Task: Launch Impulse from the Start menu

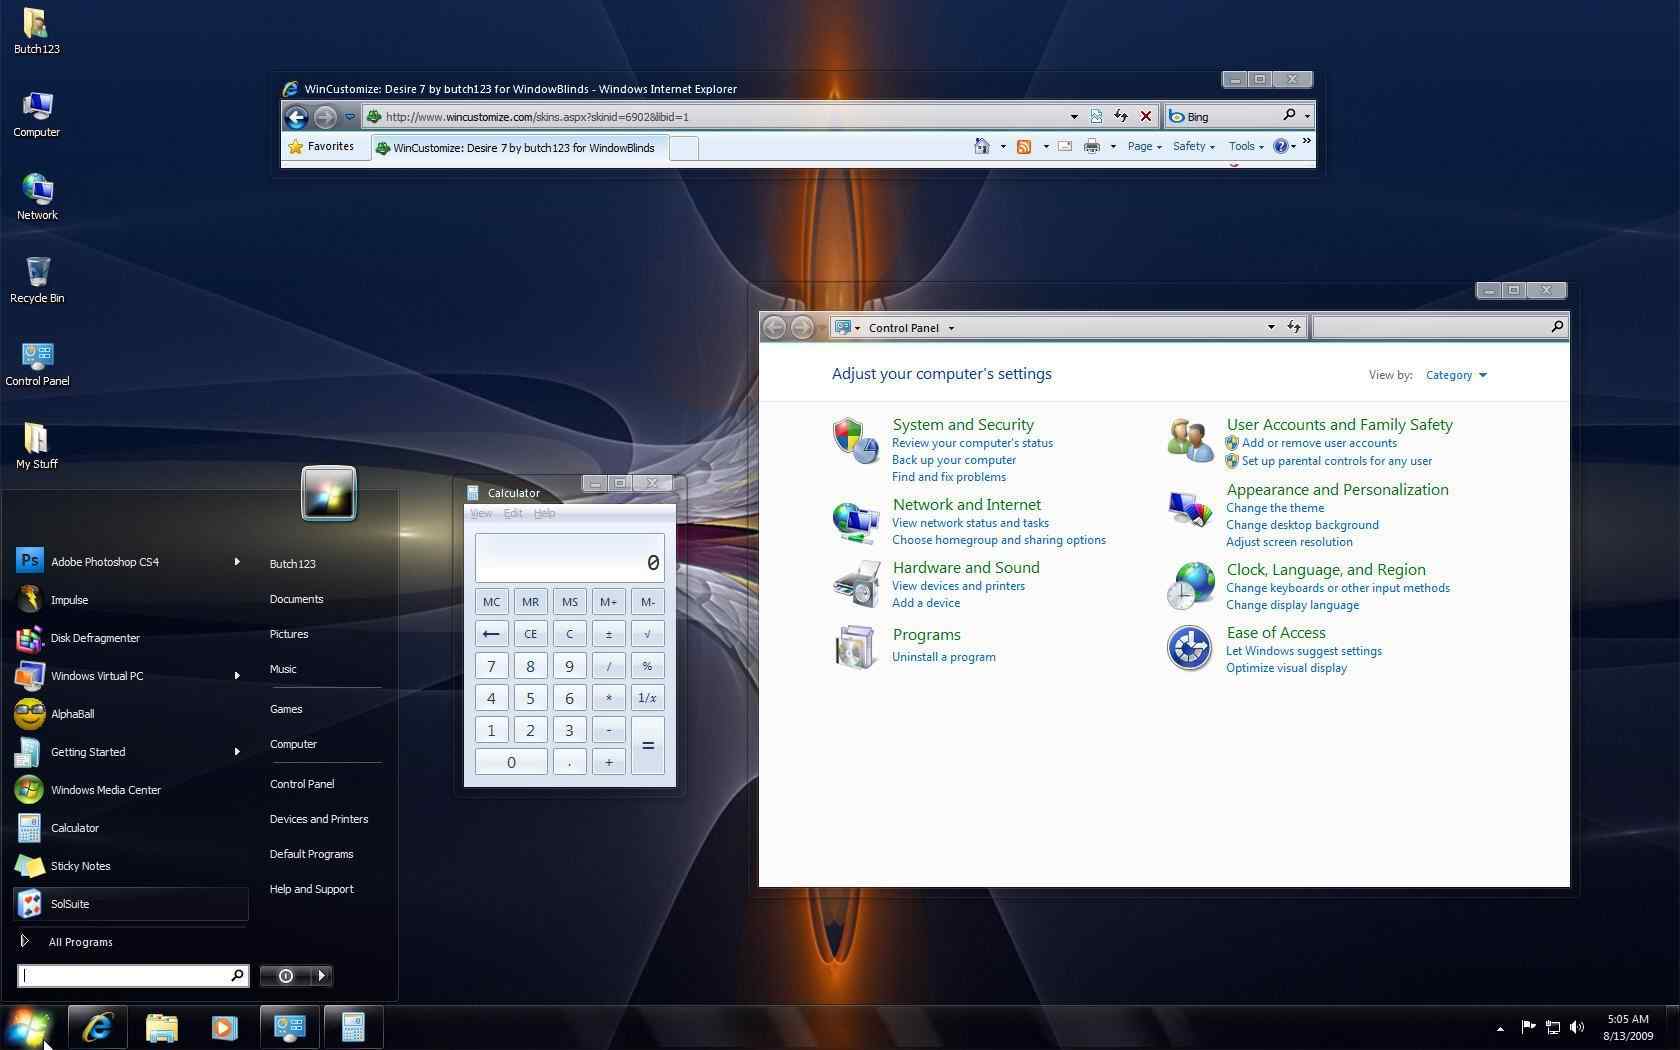Action: [x=130, y=599]
